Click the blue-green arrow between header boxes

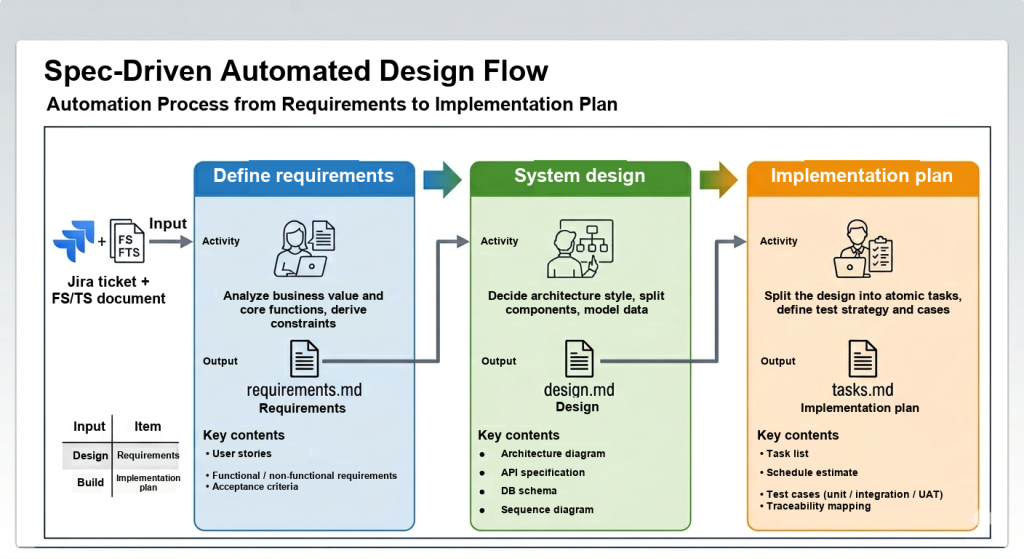point(442,179)
